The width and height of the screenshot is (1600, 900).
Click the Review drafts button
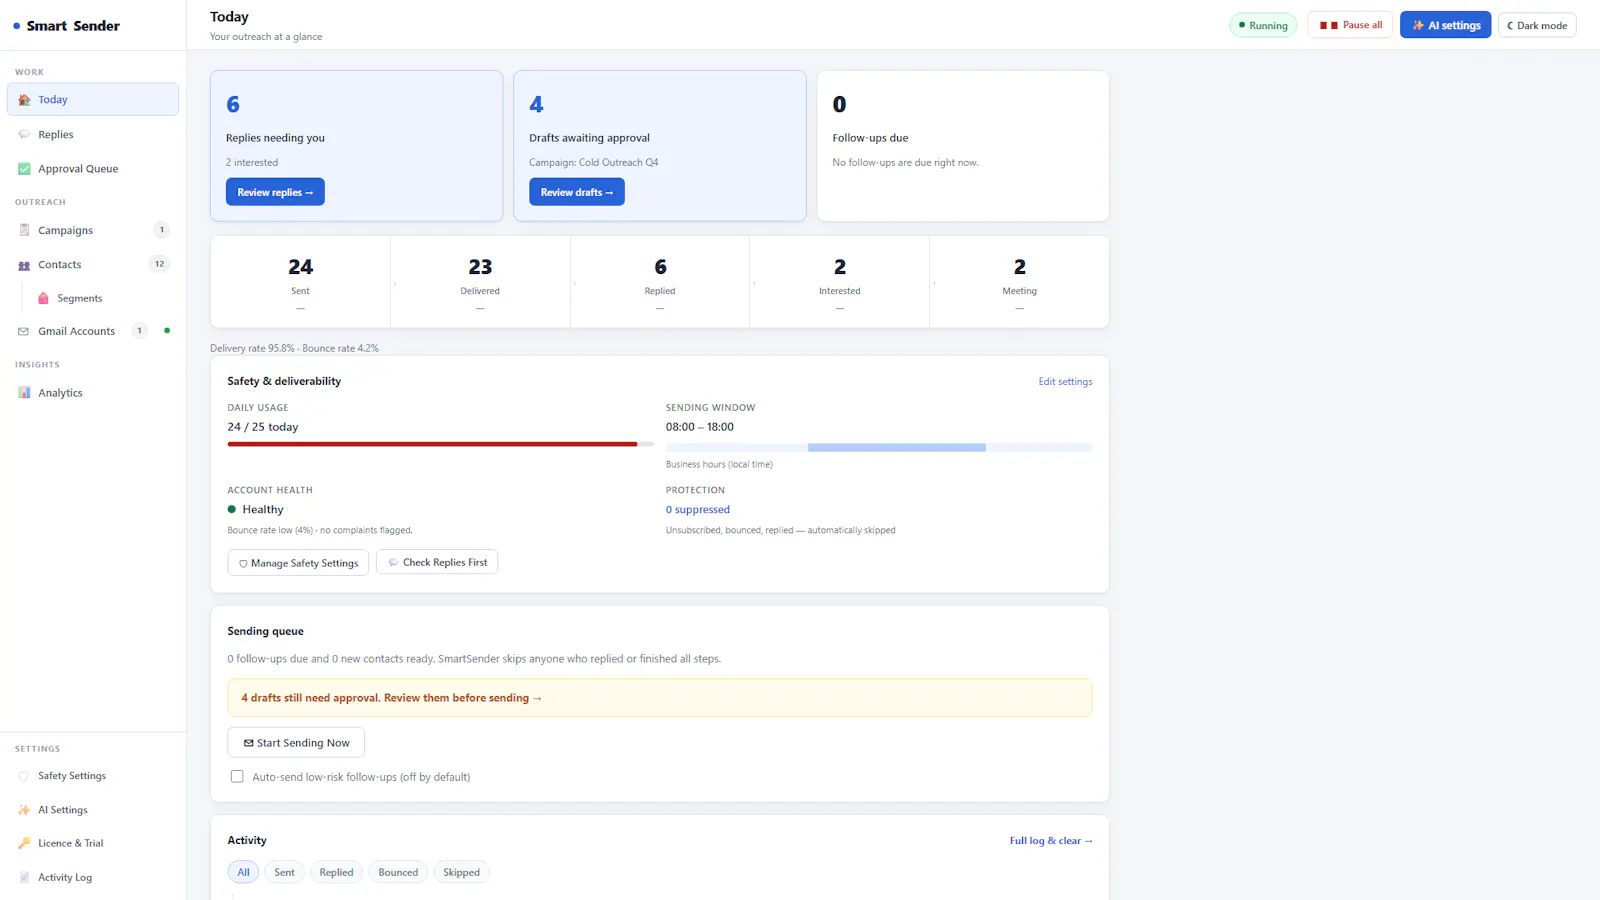coord(577,192)
